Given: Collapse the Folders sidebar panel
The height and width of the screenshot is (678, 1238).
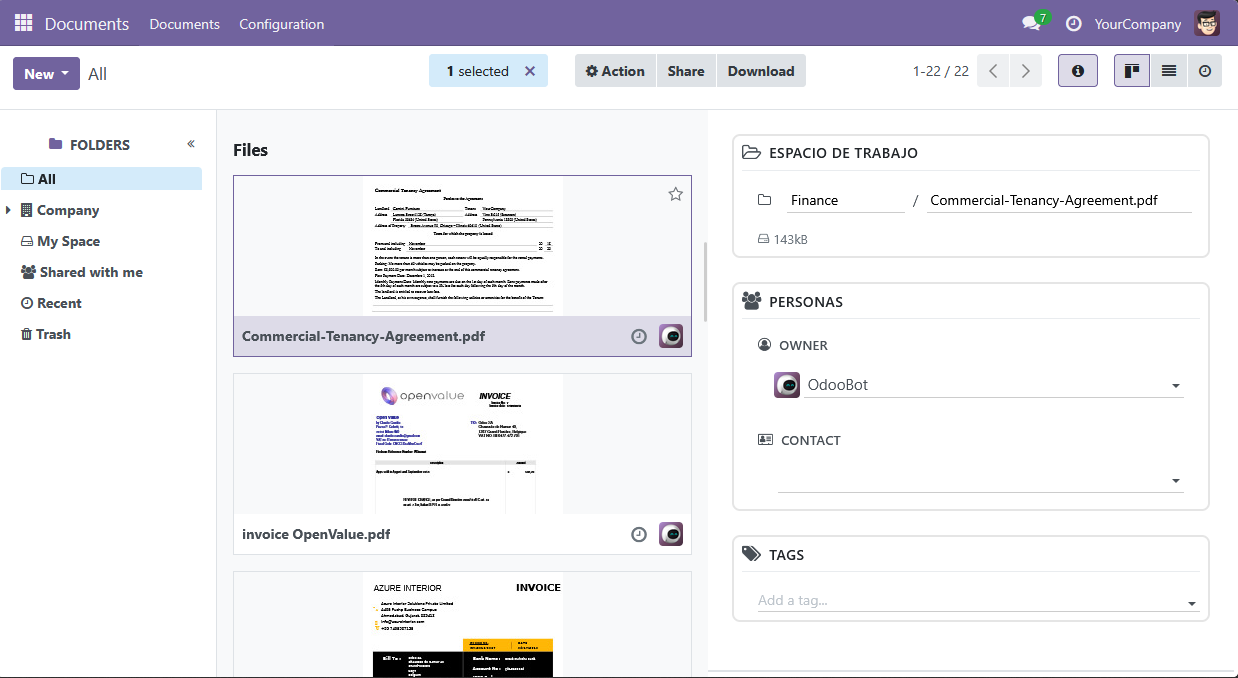Looking at the screenshot, I should (x=191, y=144).
